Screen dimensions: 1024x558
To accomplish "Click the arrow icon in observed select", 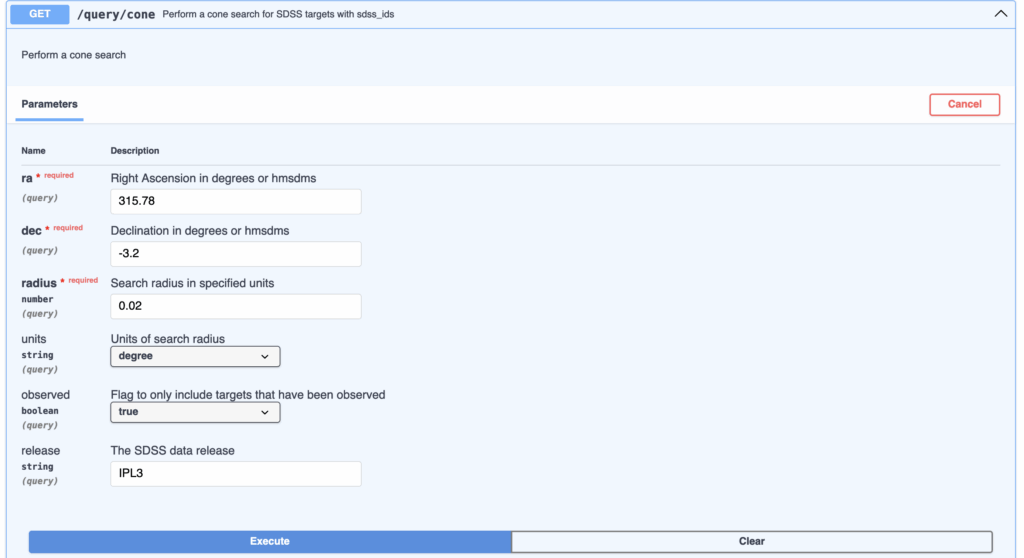I will click(265, 412).
